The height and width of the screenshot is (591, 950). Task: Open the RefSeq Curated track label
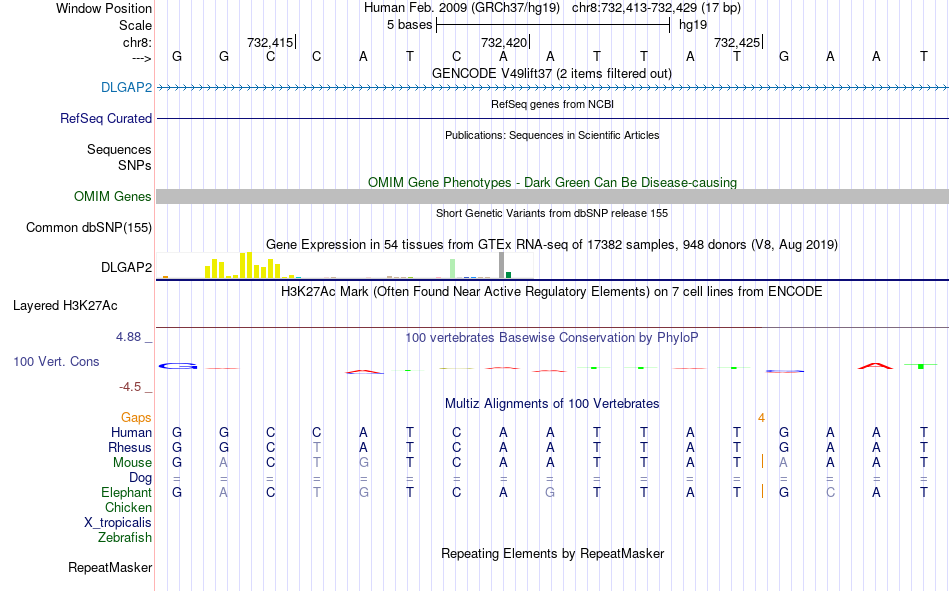pos(105,118)
